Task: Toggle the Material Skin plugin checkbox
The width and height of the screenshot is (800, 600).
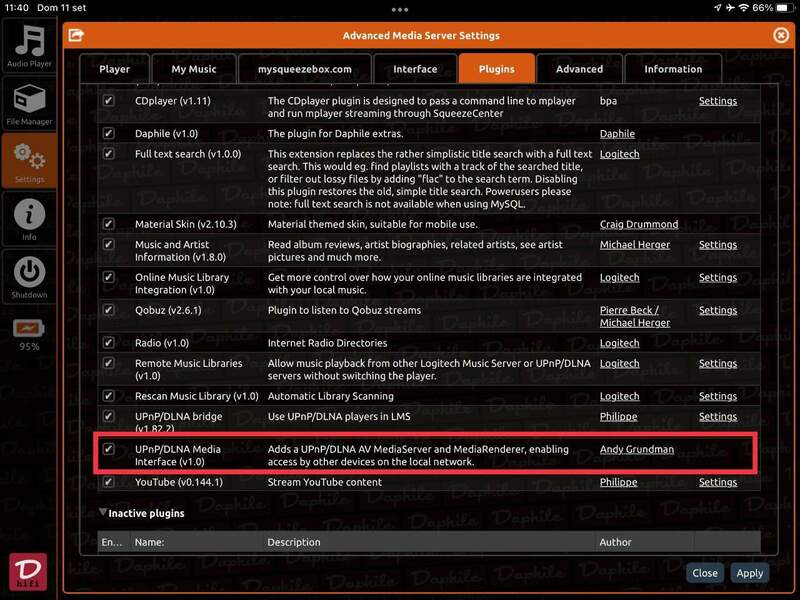Action: 109,224
